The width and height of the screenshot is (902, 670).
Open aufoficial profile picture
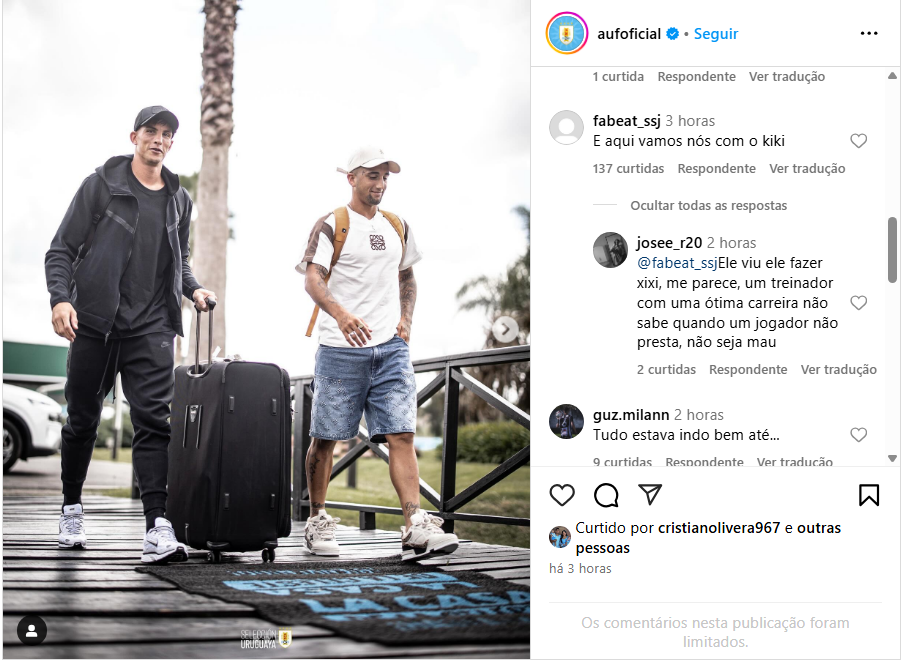pos(567,33)
